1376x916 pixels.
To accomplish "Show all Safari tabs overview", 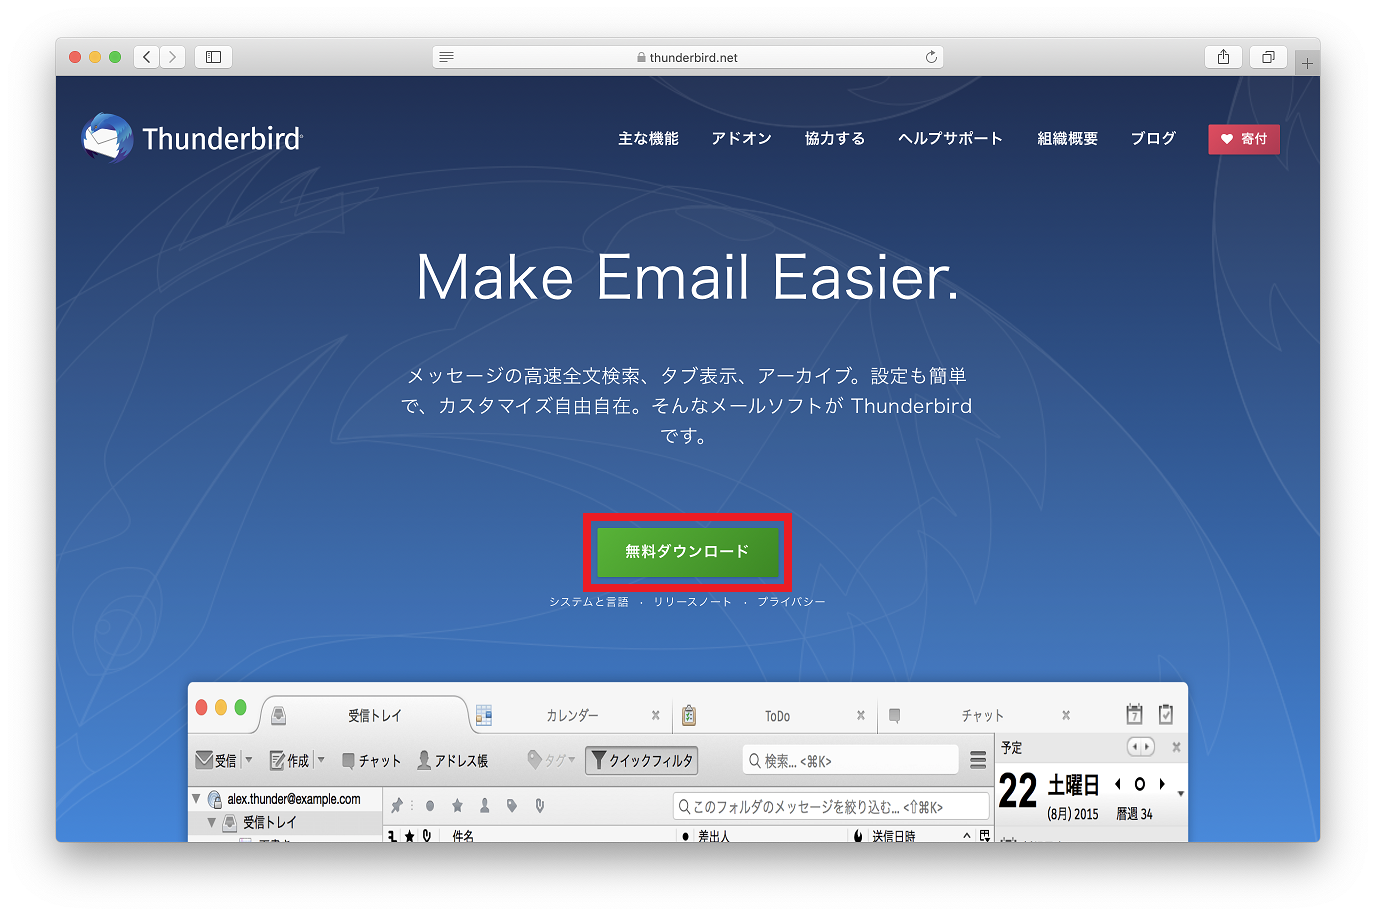I will pyautogui.click(x=1268, y=57).
